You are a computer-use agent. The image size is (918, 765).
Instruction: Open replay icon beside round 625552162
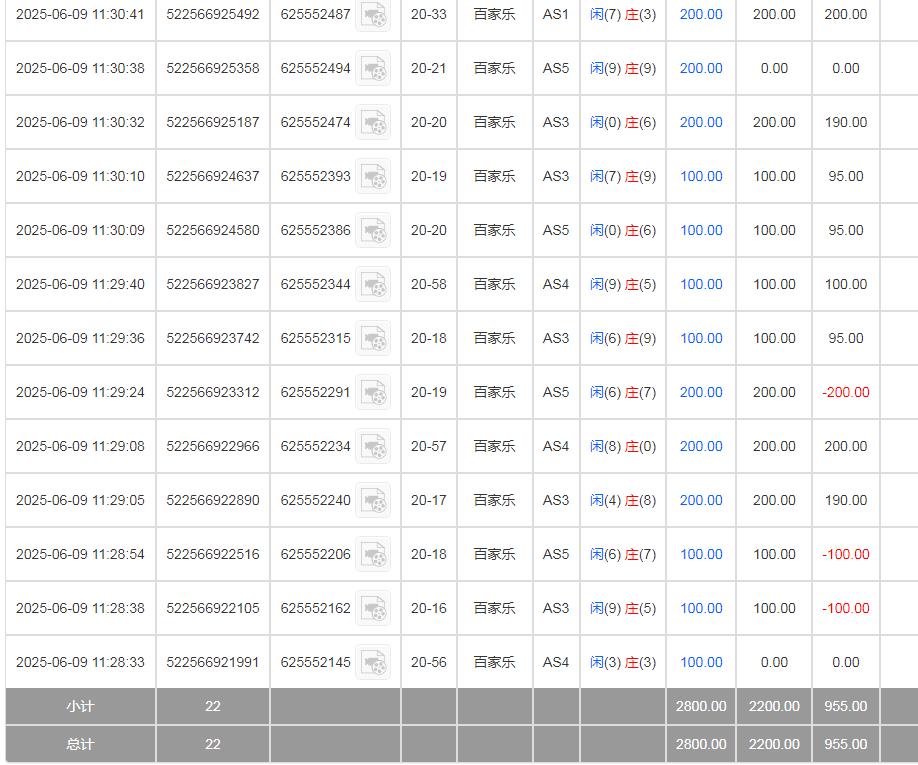point(374,609)
